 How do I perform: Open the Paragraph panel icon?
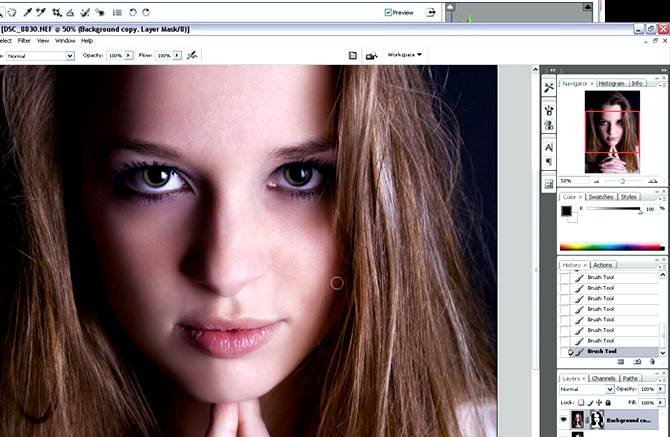click(x=549, y=163)
